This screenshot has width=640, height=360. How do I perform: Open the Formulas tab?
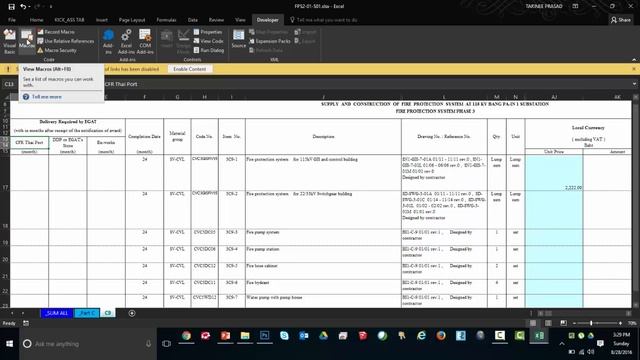point(166,20)
